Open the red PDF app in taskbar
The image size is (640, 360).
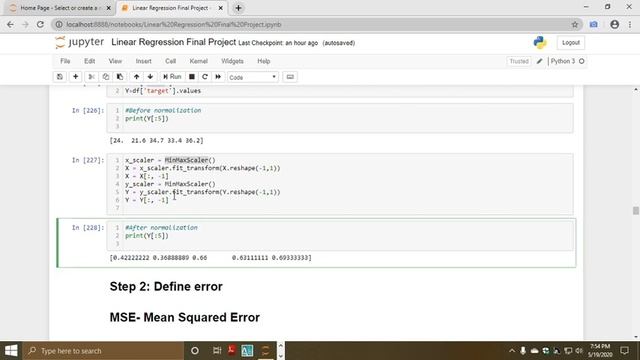[x=231, y=350]
